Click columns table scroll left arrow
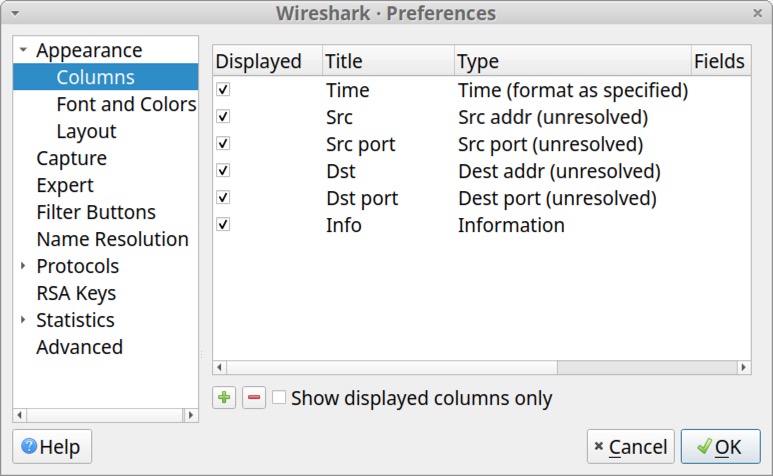The image size is (773, 476). [219, 367]
